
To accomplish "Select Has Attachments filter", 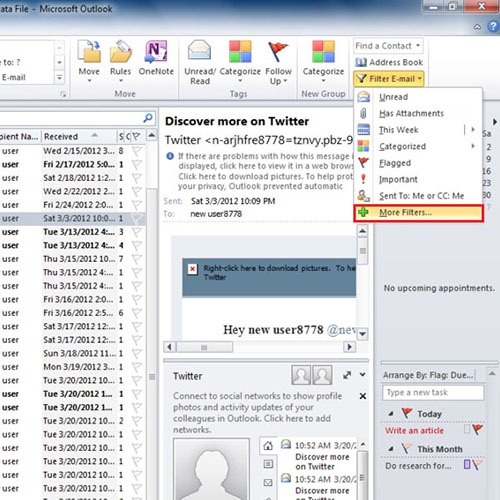I will (x=418, y=113).
